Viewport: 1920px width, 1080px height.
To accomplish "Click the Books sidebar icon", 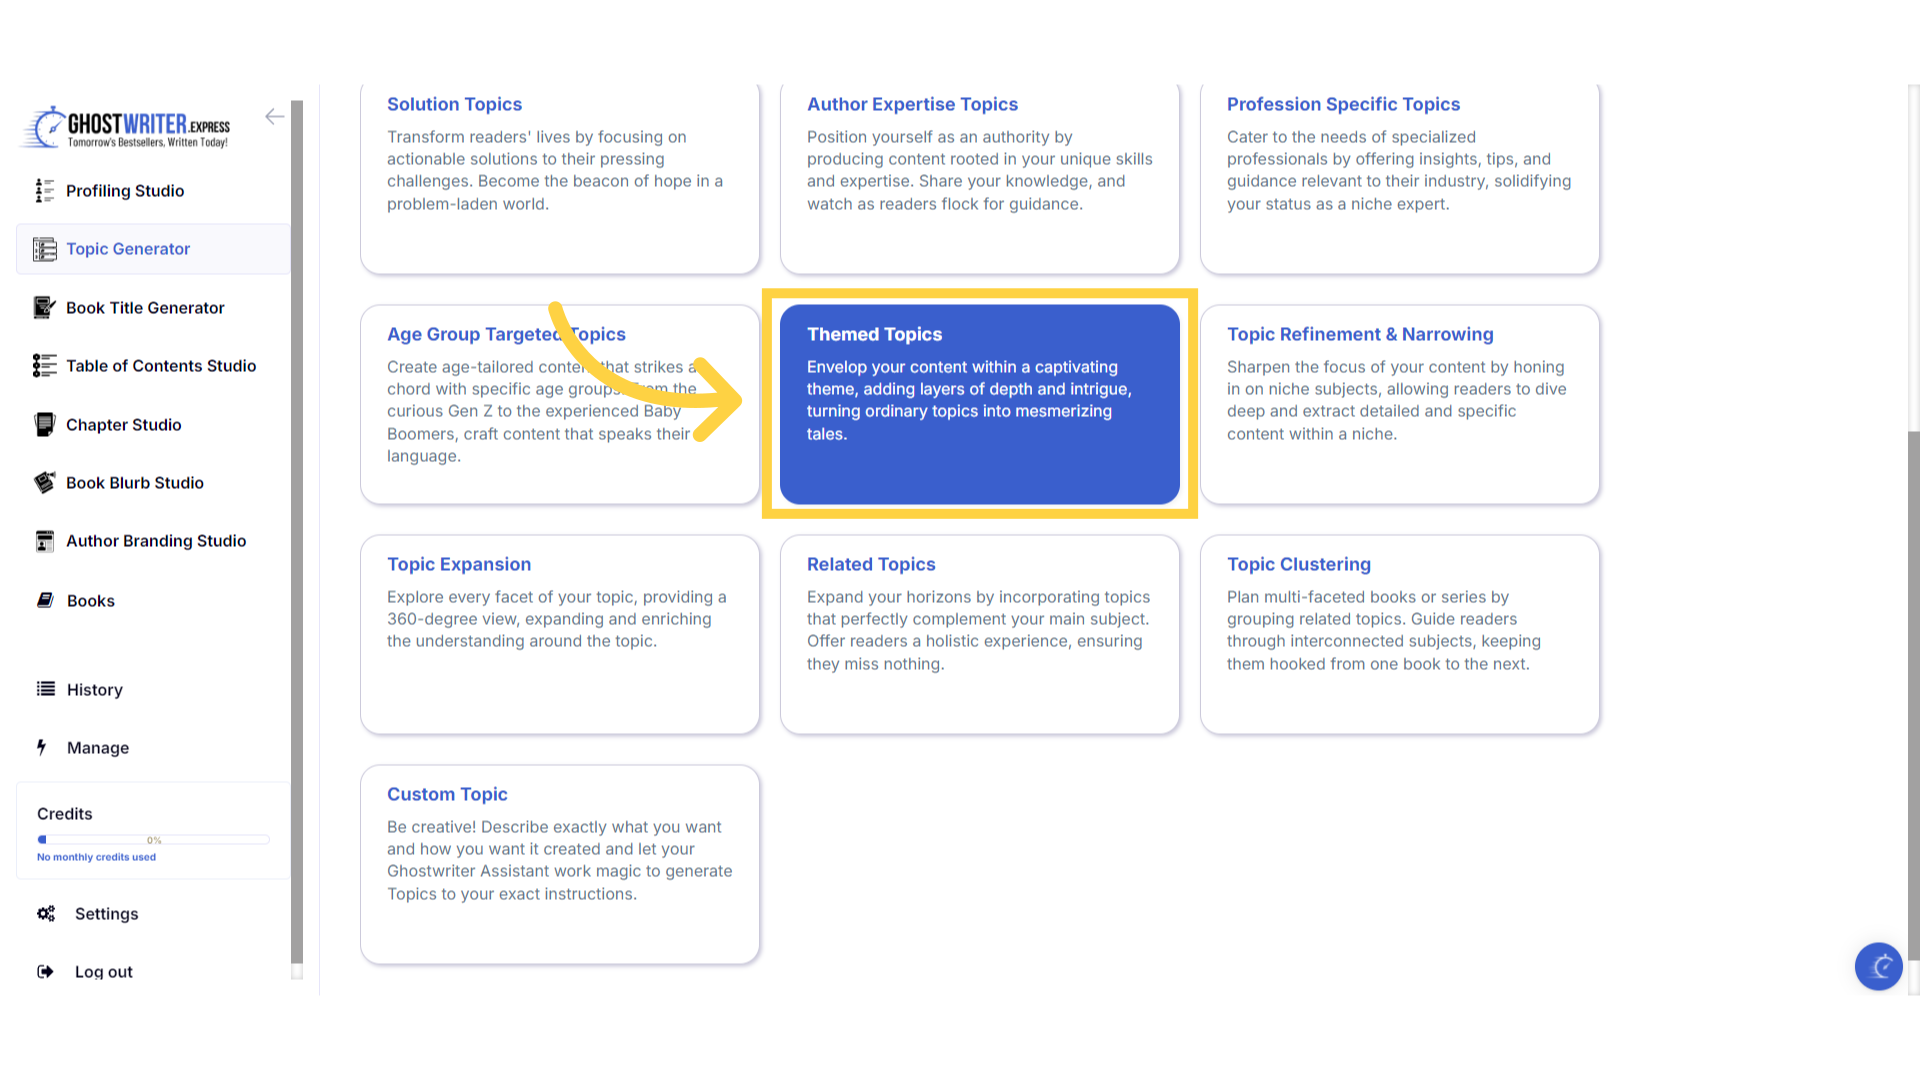I will click(x=45, y=600).
